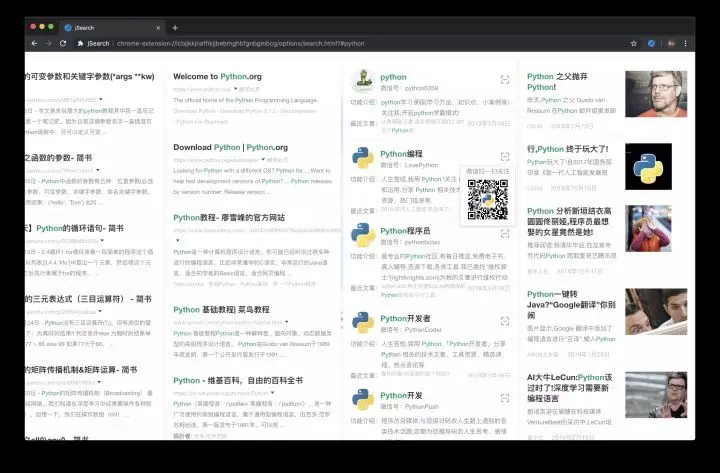
Task: Expand dropdown arrow under '三元表达式' result
Action: point(100,311)
